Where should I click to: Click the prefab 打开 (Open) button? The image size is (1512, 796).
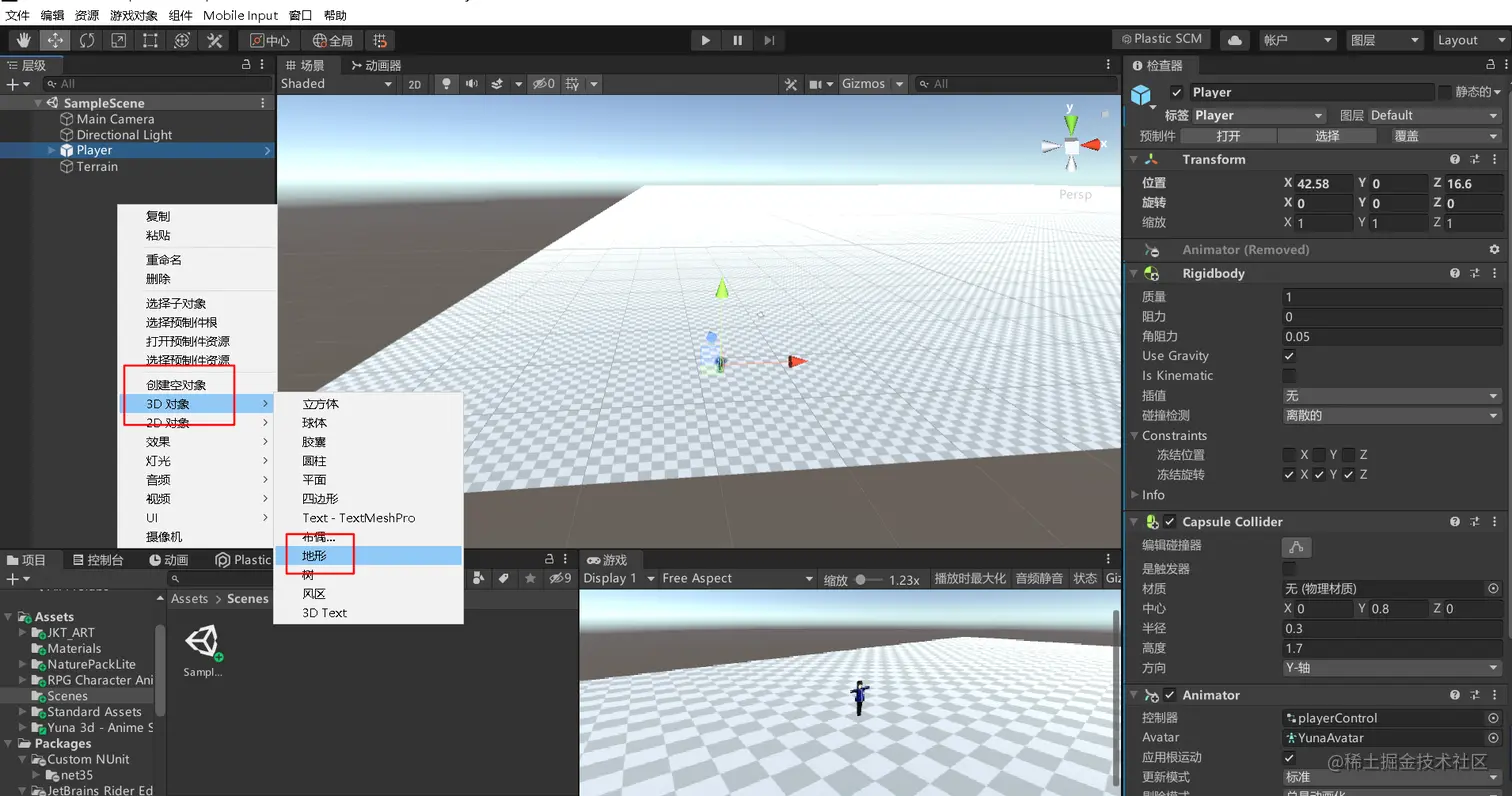[1228, 136]
